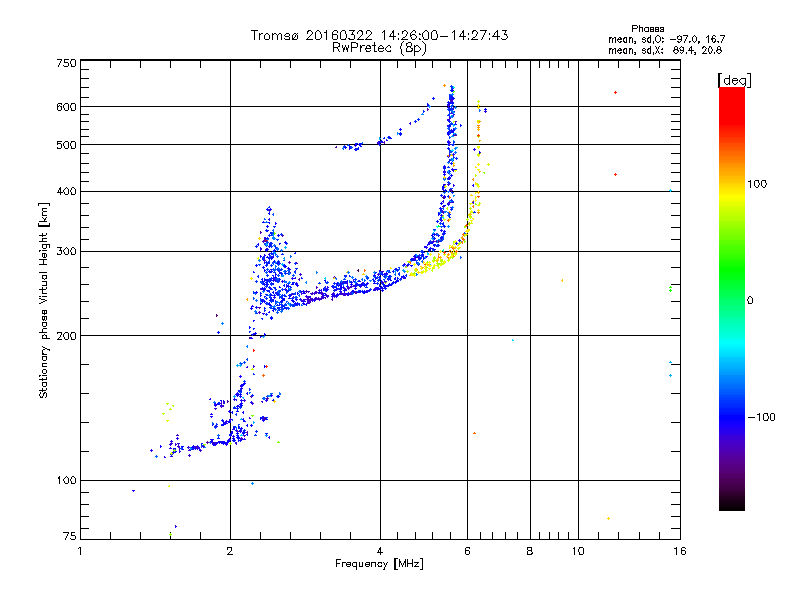The width and height of the screenshot is (800, 600).
Task: Click the 'Stationary phase Virtual Height [km]' label
Action: [x=43, y=300]
